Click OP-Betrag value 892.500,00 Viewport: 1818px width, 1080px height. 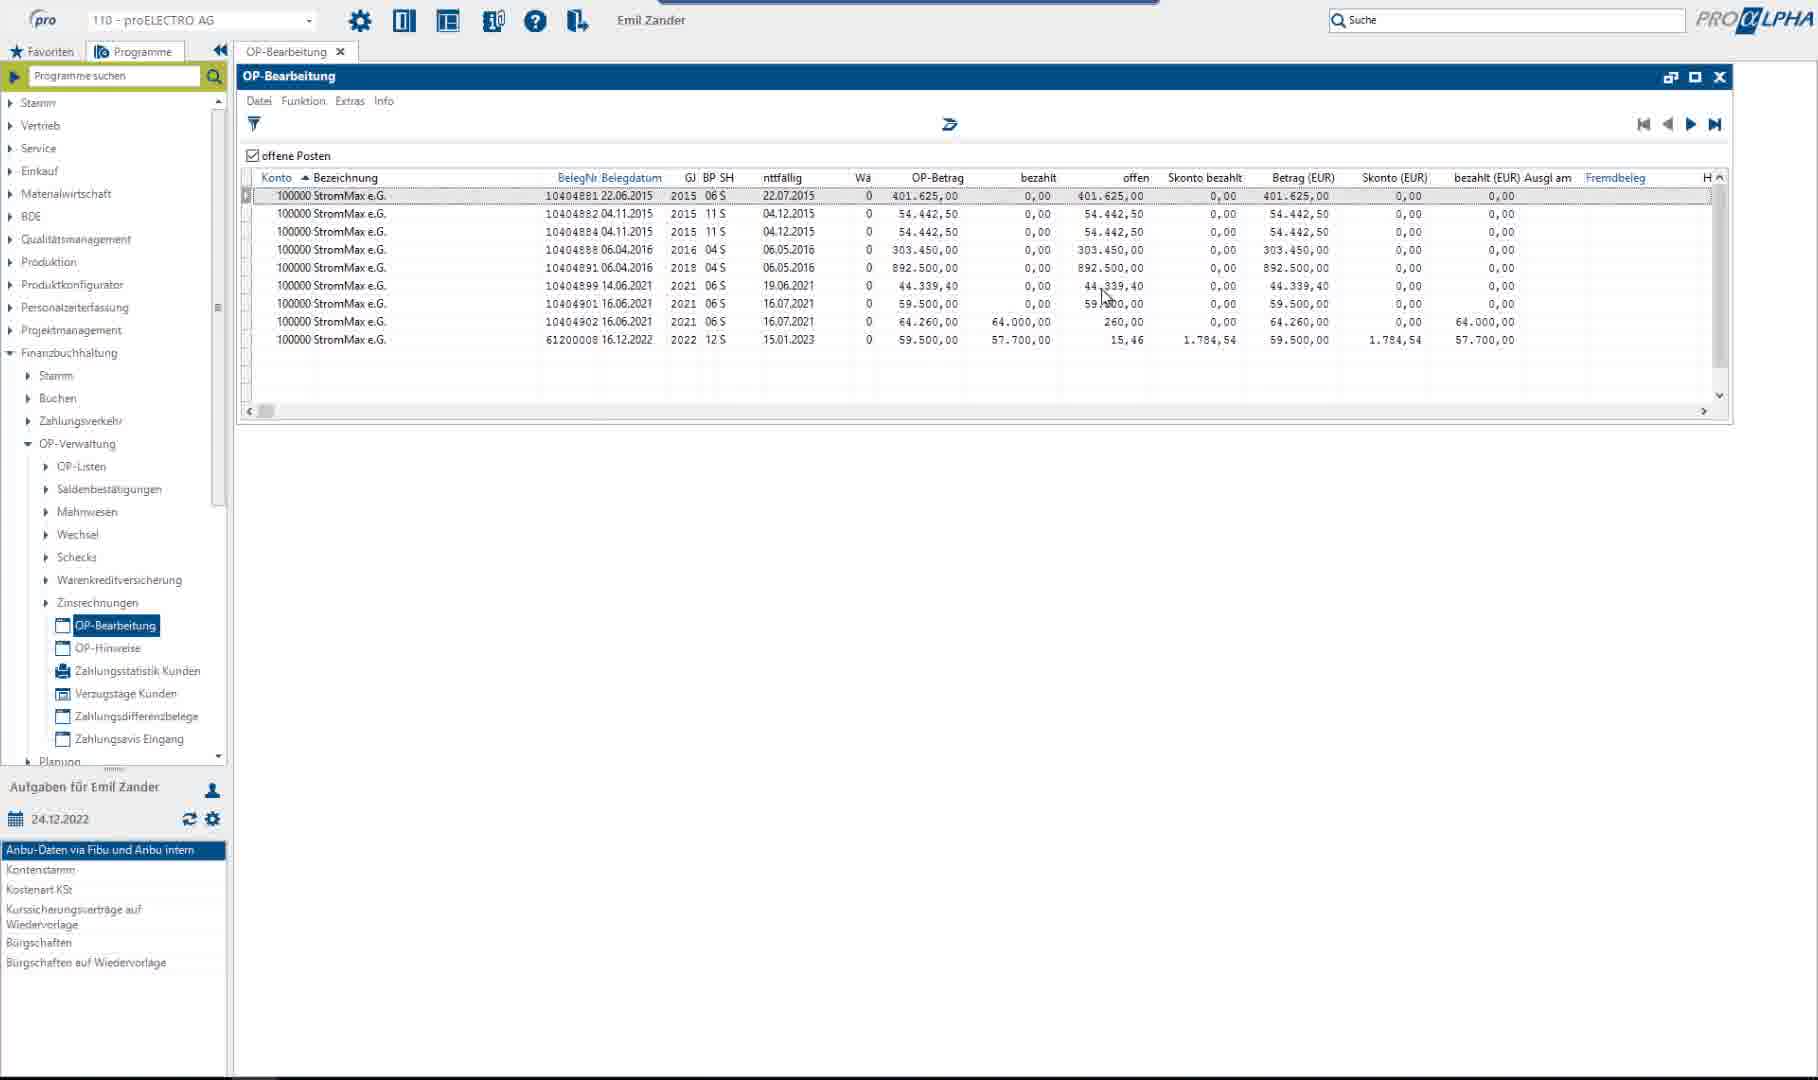coord(927,268)
